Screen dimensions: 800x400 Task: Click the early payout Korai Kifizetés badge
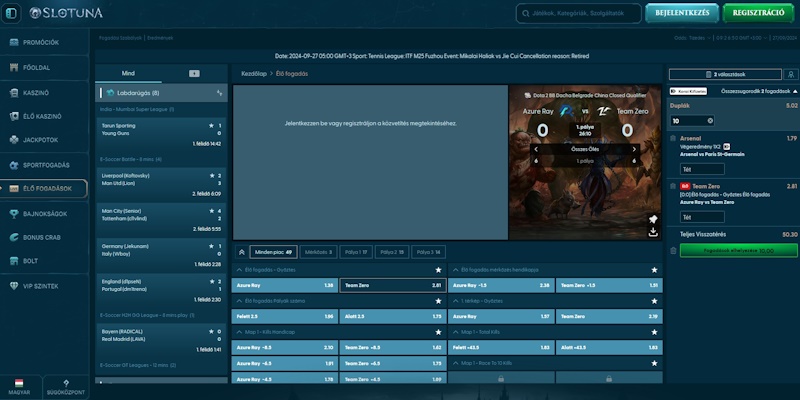click(x=688, y=91)
